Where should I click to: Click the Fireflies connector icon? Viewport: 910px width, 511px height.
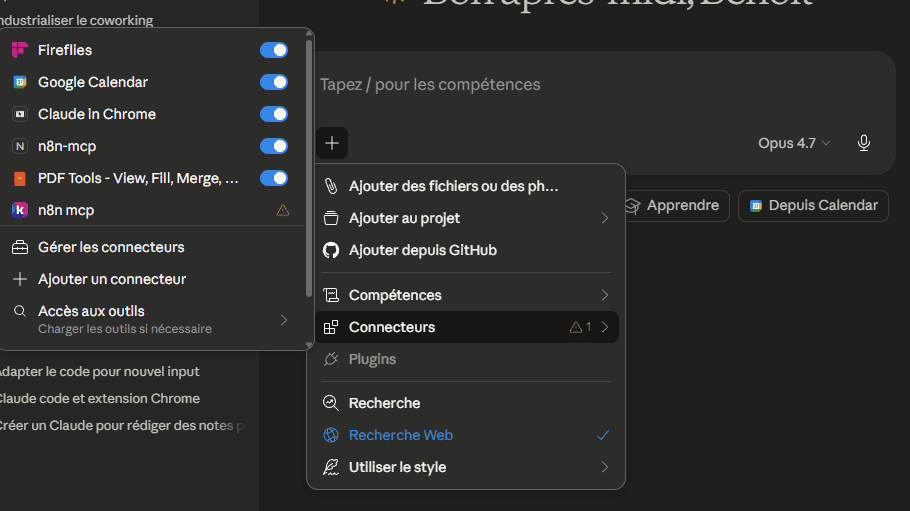click(20, 50)
